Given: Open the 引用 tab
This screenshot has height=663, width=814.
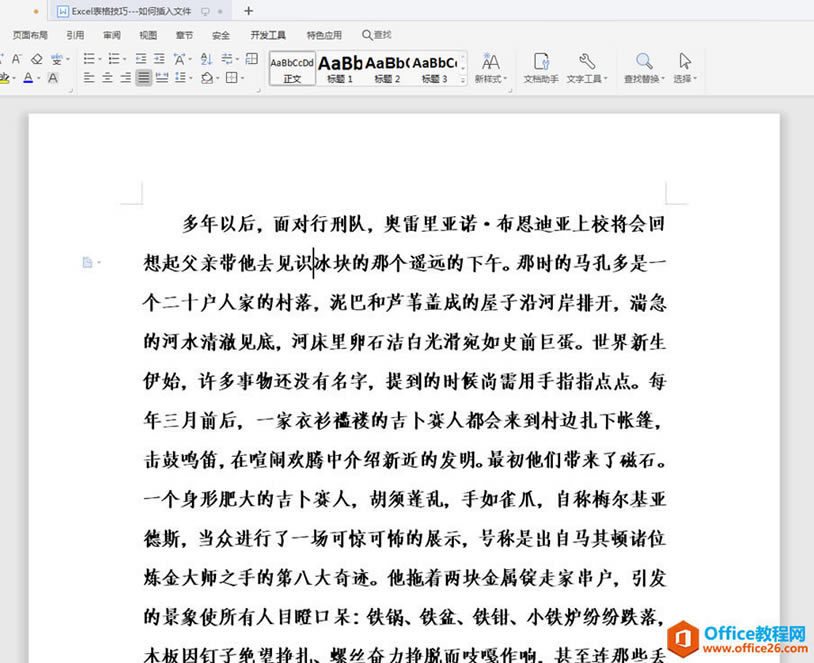Looking at the screenshot, I should [75, 35].
